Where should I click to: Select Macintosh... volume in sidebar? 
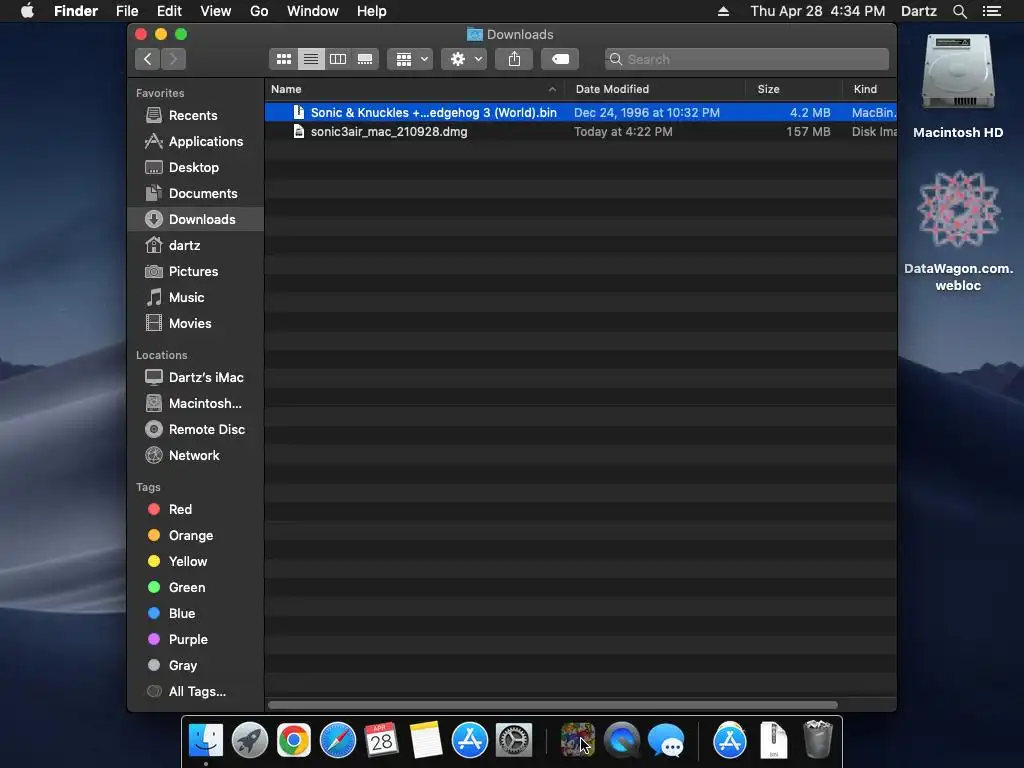[x=195, y=404]
